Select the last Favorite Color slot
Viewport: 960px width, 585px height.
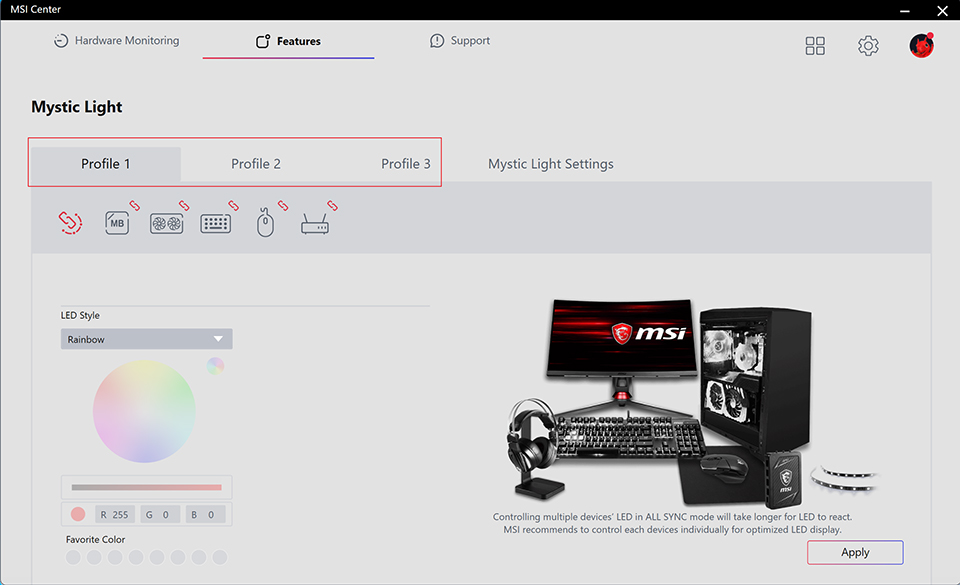pos(220,557)
